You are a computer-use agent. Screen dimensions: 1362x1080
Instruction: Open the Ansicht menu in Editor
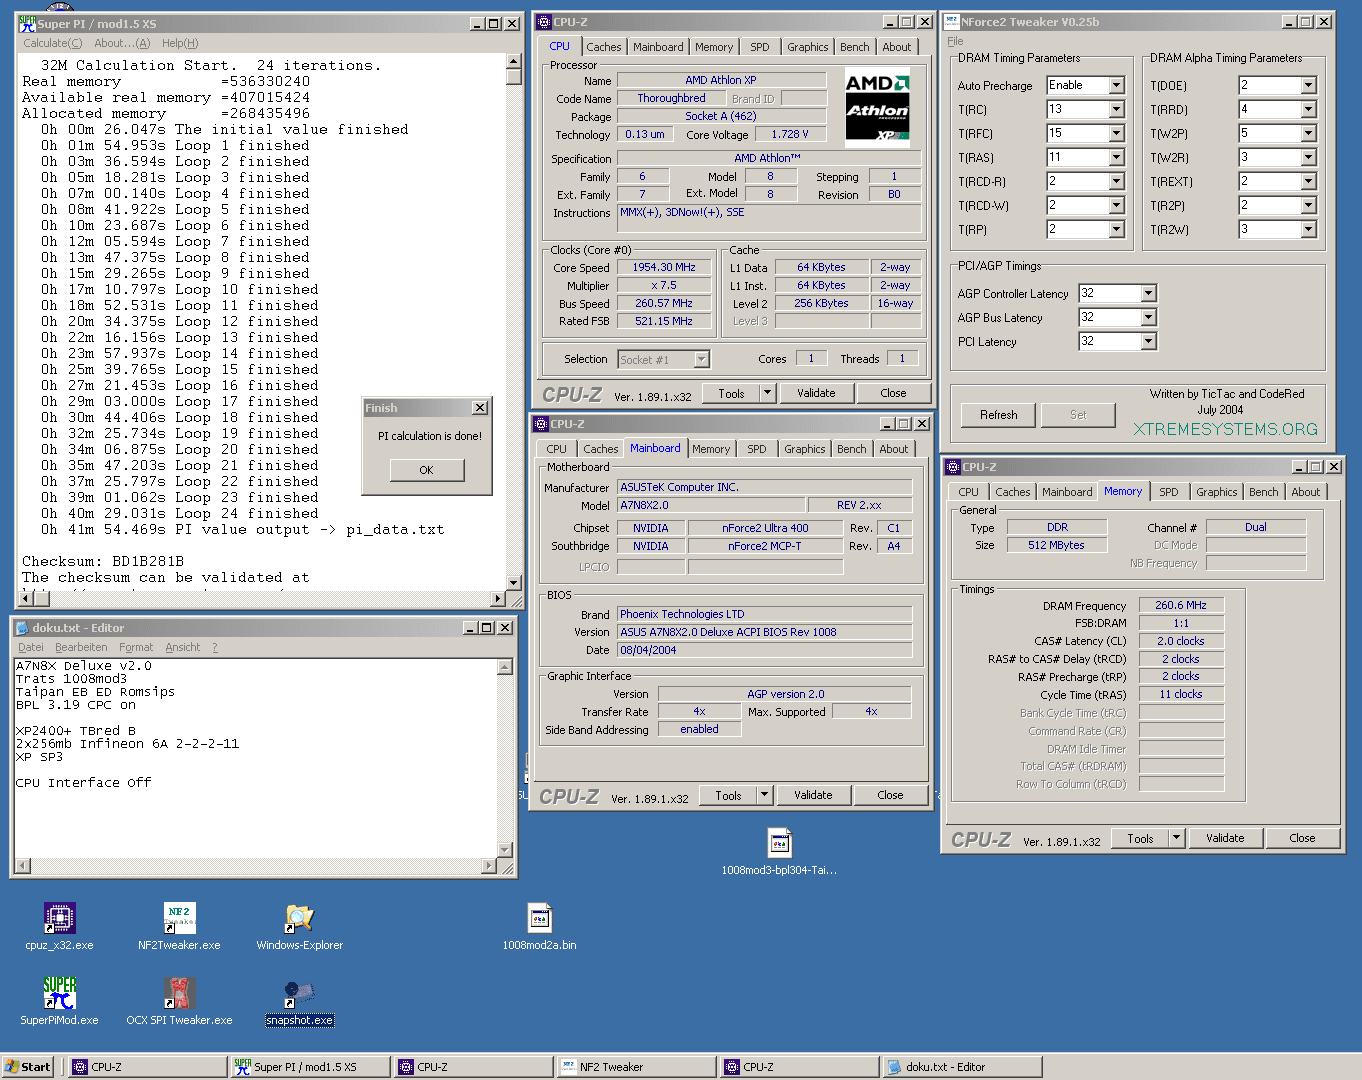click(183, 647)
